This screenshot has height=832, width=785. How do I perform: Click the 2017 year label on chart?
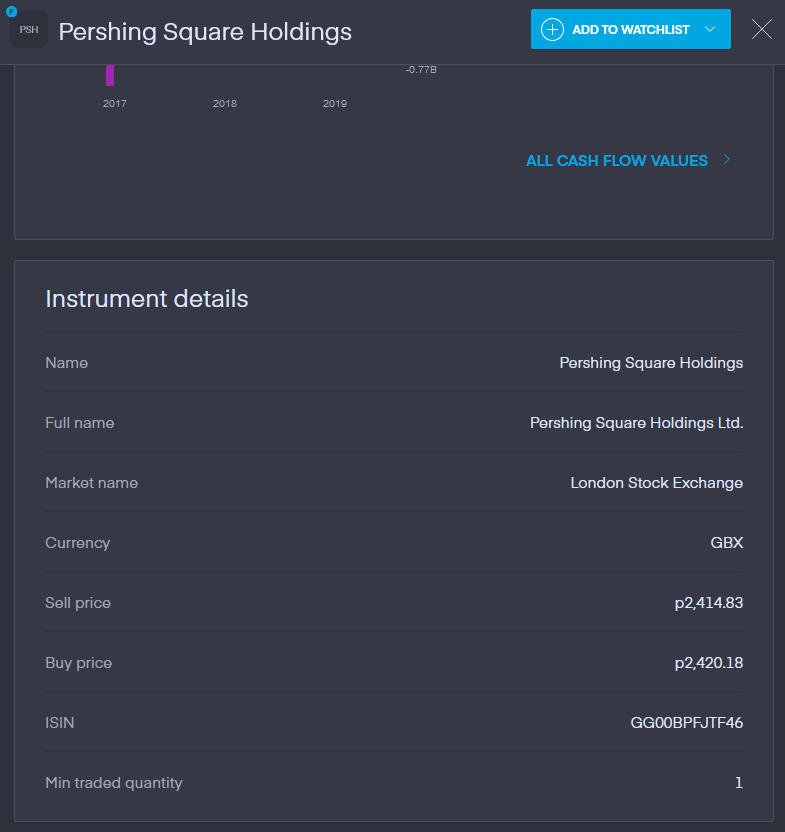[x=115, y=104]
